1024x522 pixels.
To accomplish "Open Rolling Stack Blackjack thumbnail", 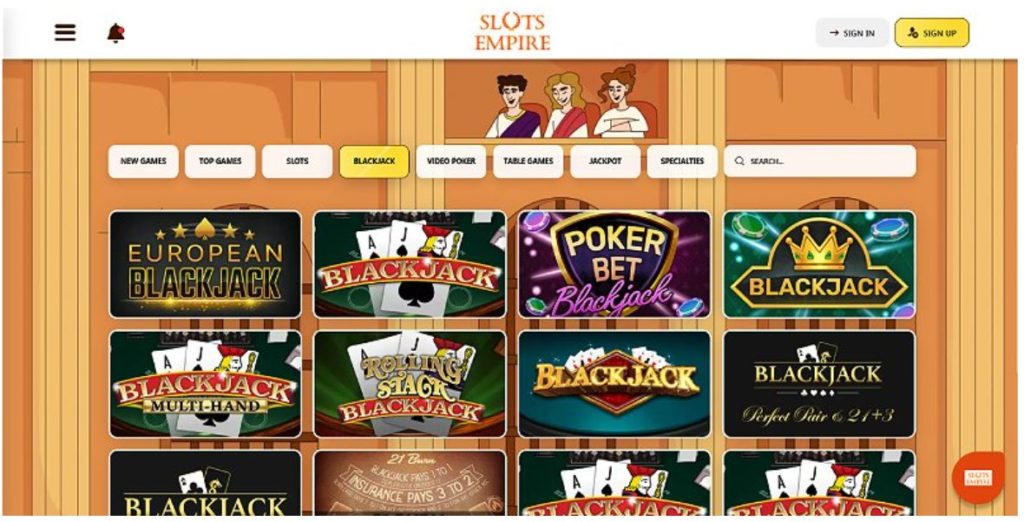I will tap(409, 384).
